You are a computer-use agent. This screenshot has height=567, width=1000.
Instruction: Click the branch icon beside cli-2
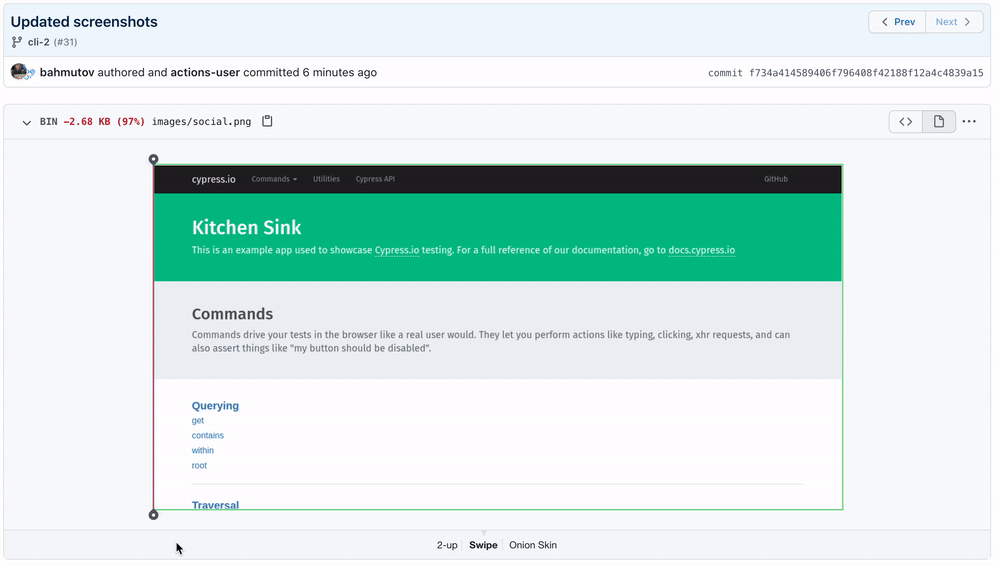pos(17,42)
